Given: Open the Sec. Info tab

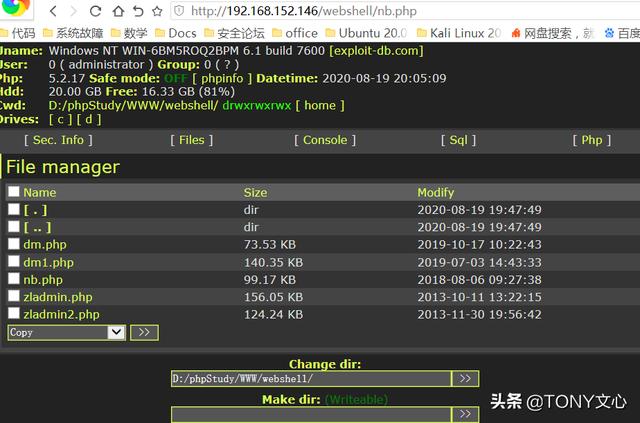Looking at the screenshot, I should 58,140.
